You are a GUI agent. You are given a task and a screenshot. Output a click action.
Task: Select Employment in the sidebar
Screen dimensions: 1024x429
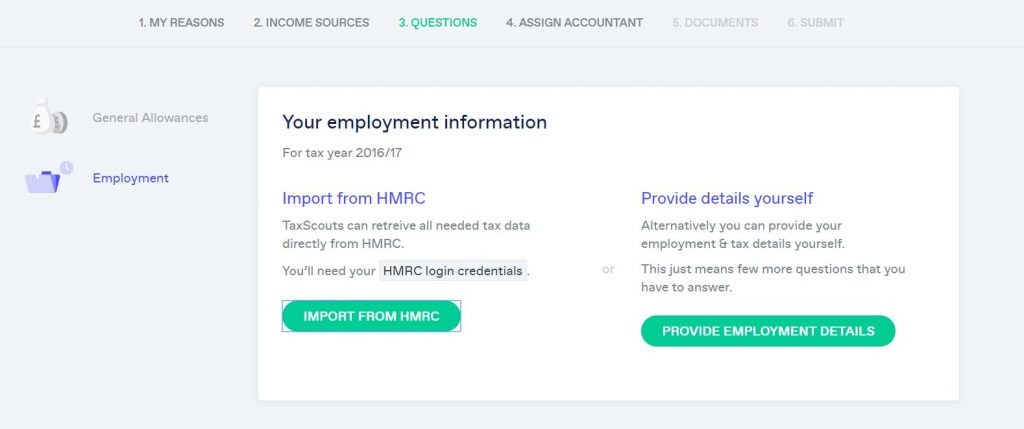click(131, 178)
